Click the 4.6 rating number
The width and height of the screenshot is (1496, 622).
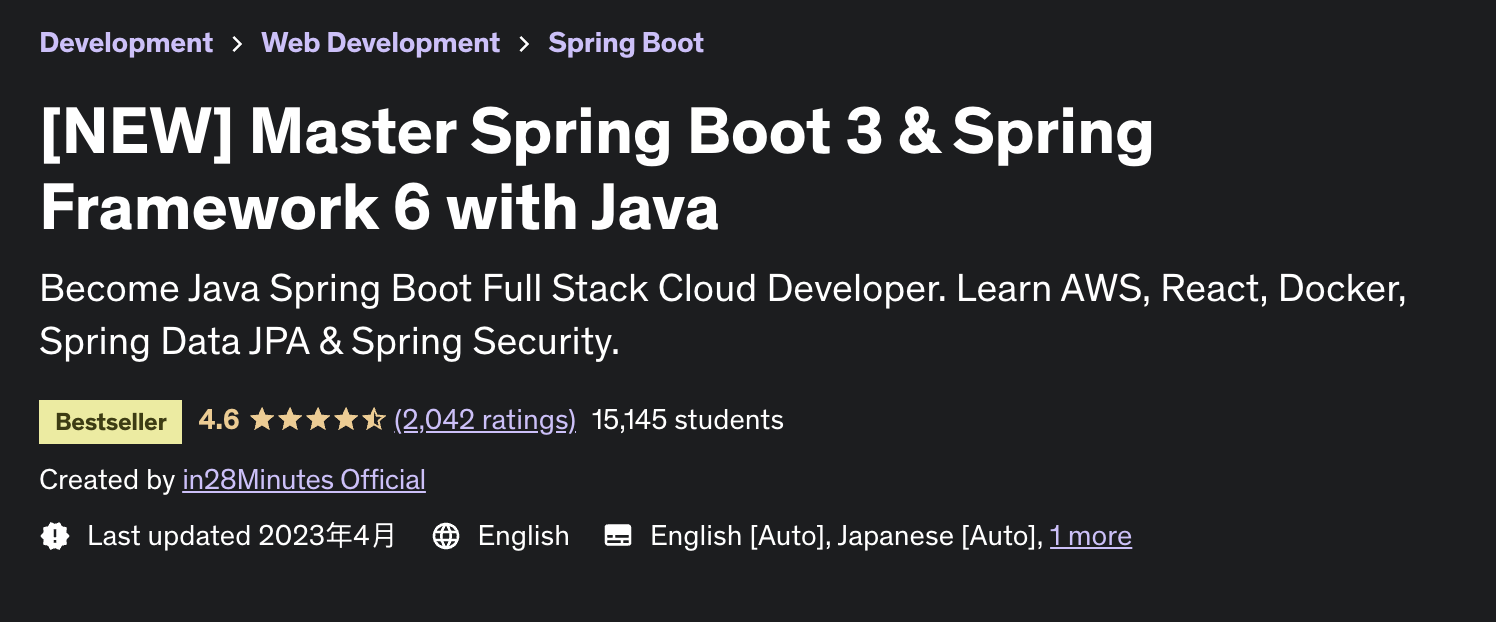219,420
